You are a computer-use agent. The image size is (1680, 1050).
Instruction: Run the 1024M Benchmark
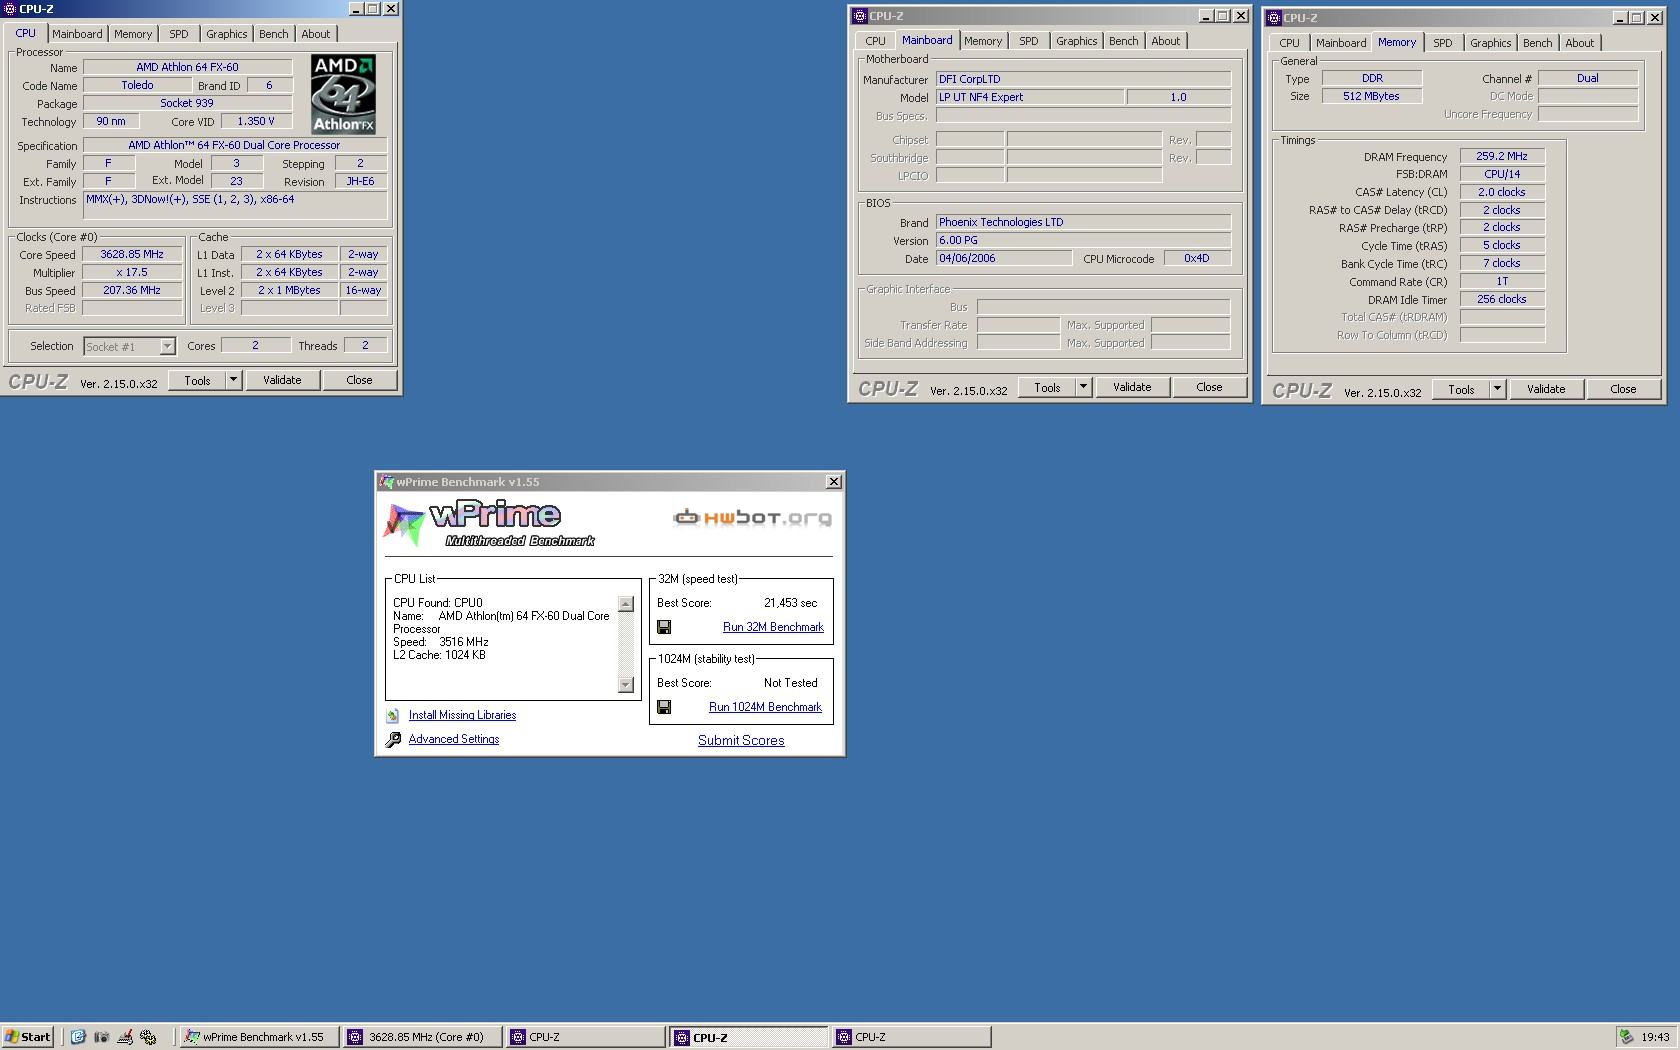(x=765, y=707)
